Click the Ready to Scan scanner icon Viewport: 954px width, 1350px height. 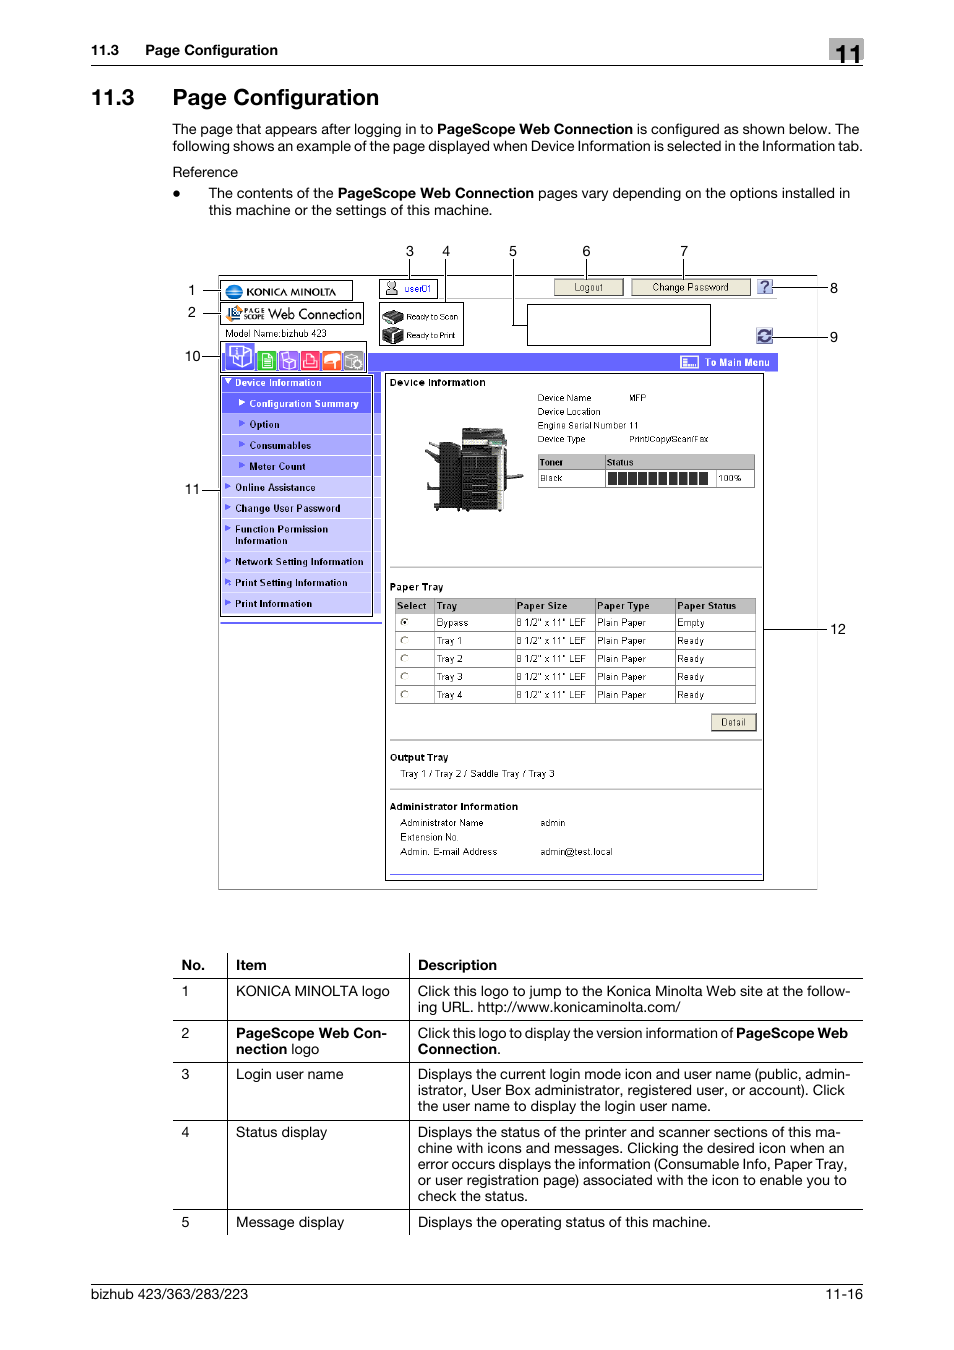[x=393, y=317]
